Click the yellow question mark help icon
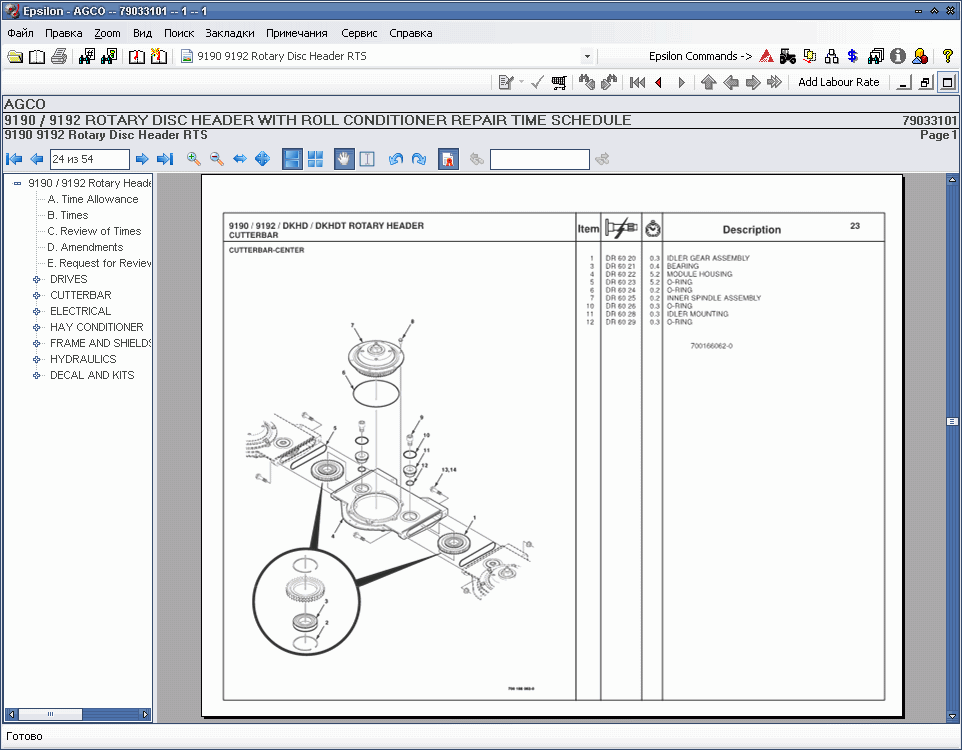 947,56
